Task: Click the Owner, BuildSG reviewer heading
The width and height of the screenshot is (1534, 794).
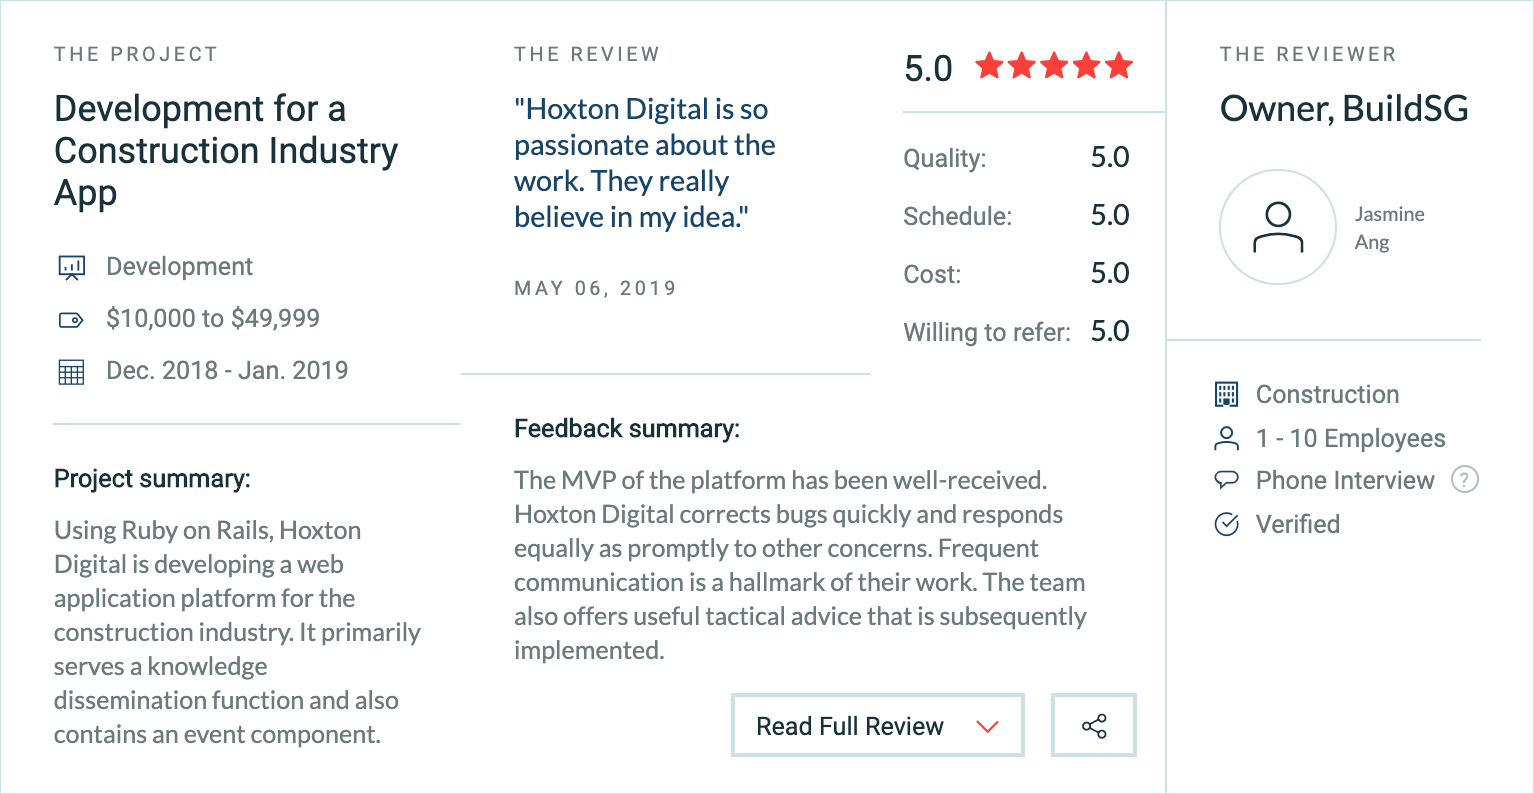Action: [x=1344, y=108]
